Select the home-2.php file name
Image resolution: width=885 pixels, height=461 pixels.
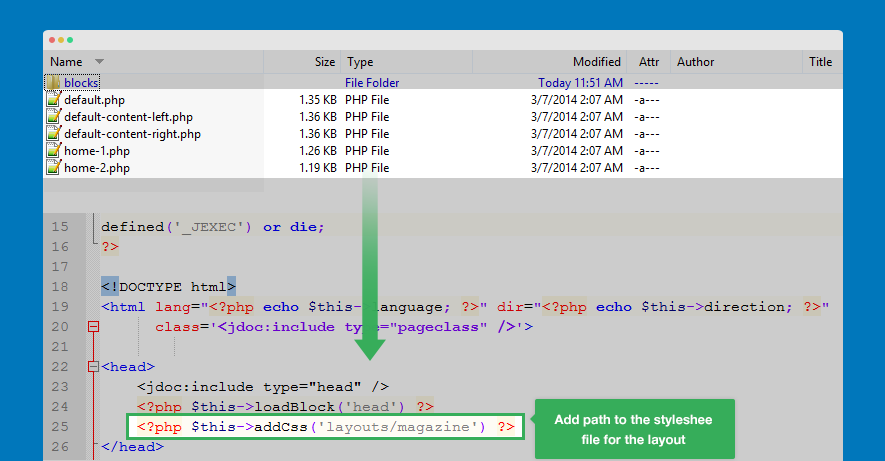[x=97, y=168]
